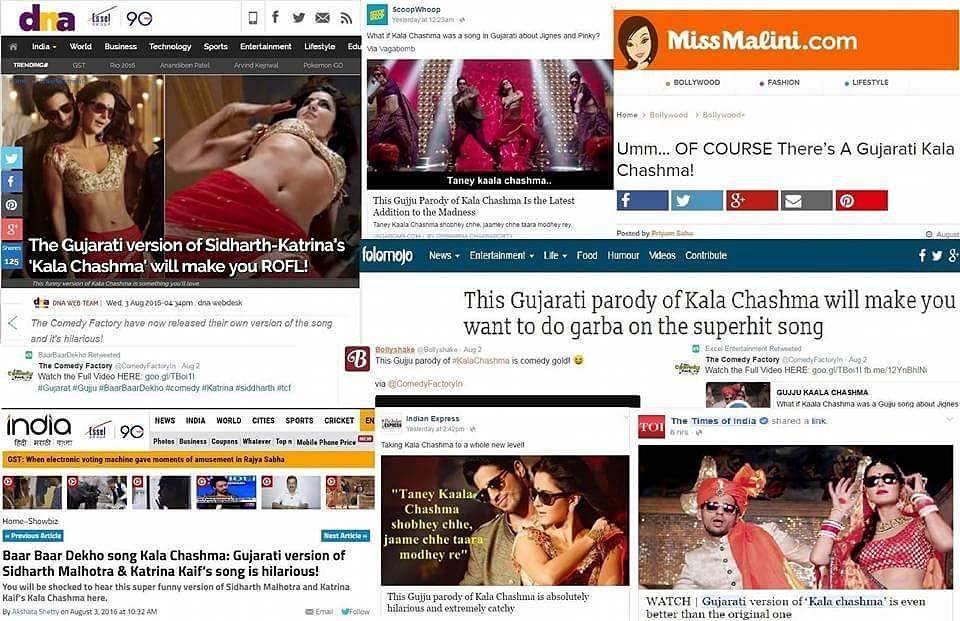Open the Entertainment dropdown on folomojo
The width and height of the screenshot is (960, 621).
point(501,255)
